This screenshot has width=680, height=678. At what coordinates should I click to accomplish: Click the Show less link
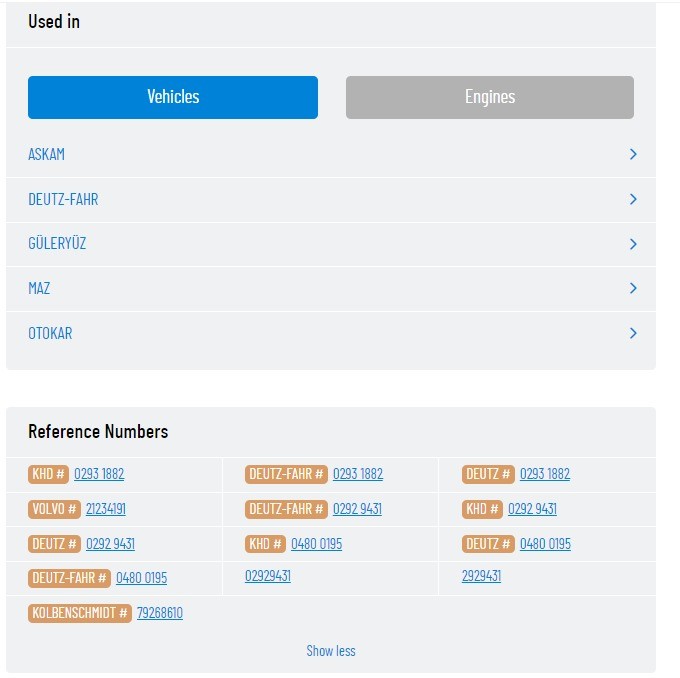tap(331, 651)
